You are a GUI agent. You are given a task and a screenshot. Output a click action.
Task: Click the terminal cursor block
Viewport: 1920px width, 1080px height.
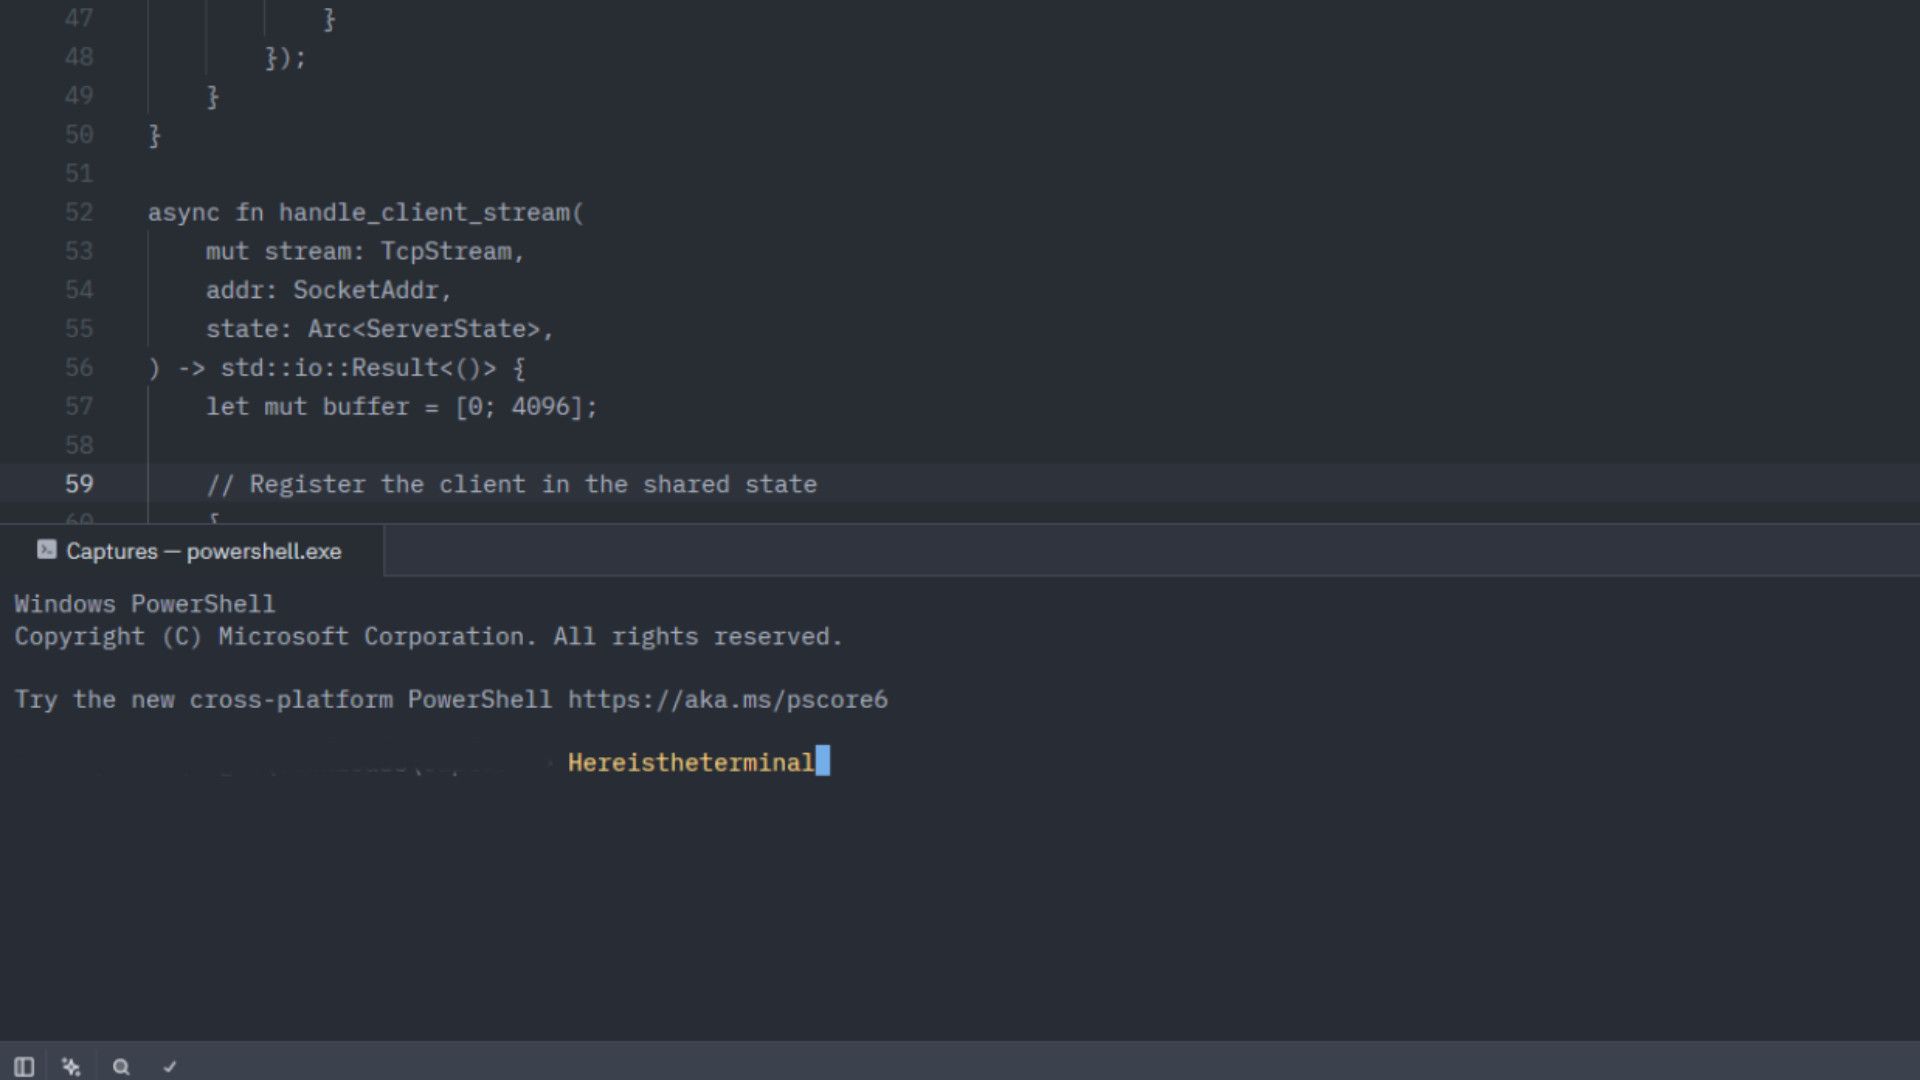click(x=823, y=761)
